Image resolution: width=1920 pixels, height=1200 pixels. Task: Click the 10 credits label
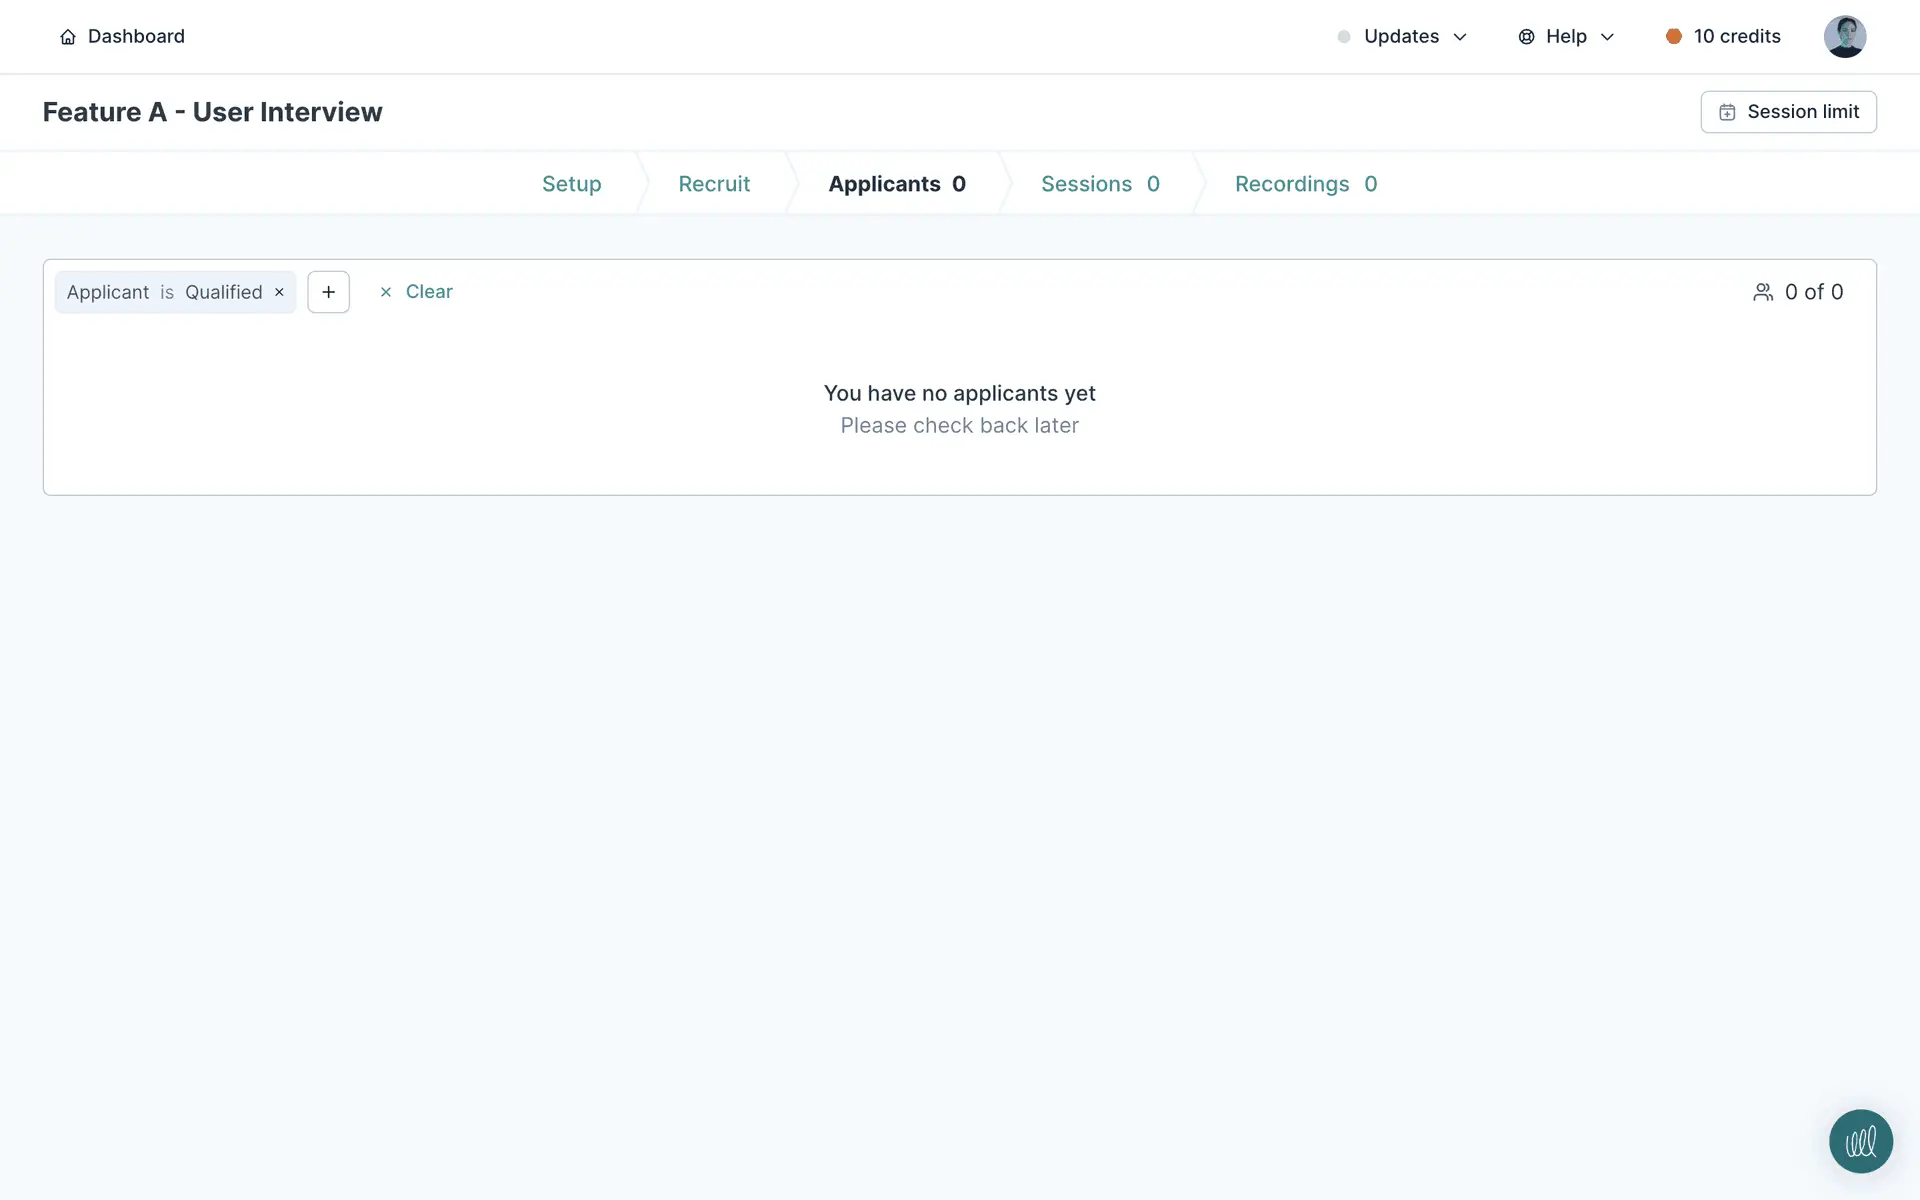[1737, 37]
